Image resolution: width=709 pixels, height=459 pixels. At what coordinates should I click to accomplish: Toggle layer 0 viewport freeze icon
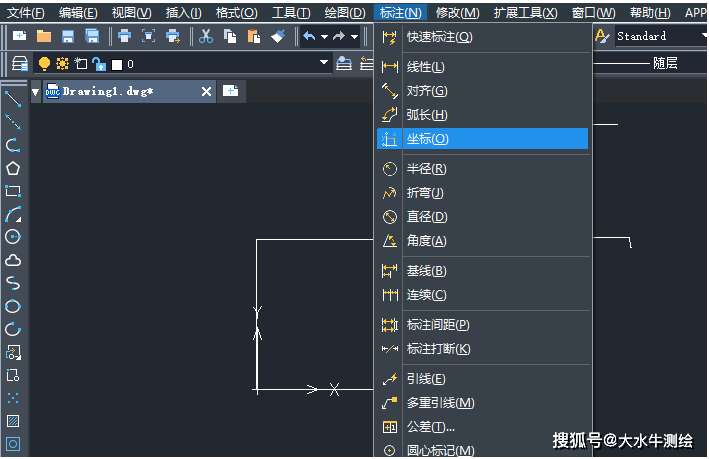[x=81, y=64]
